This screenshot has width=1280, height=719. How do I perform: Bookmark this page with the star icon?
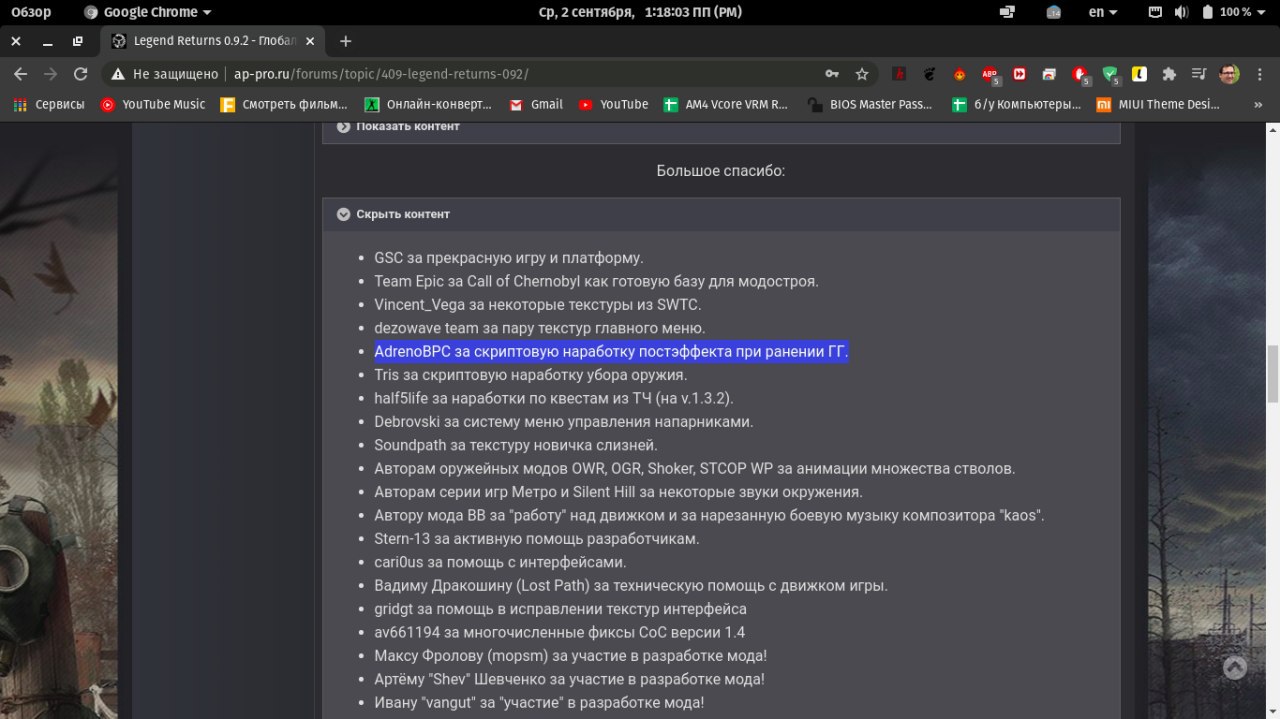pos(862,74)
